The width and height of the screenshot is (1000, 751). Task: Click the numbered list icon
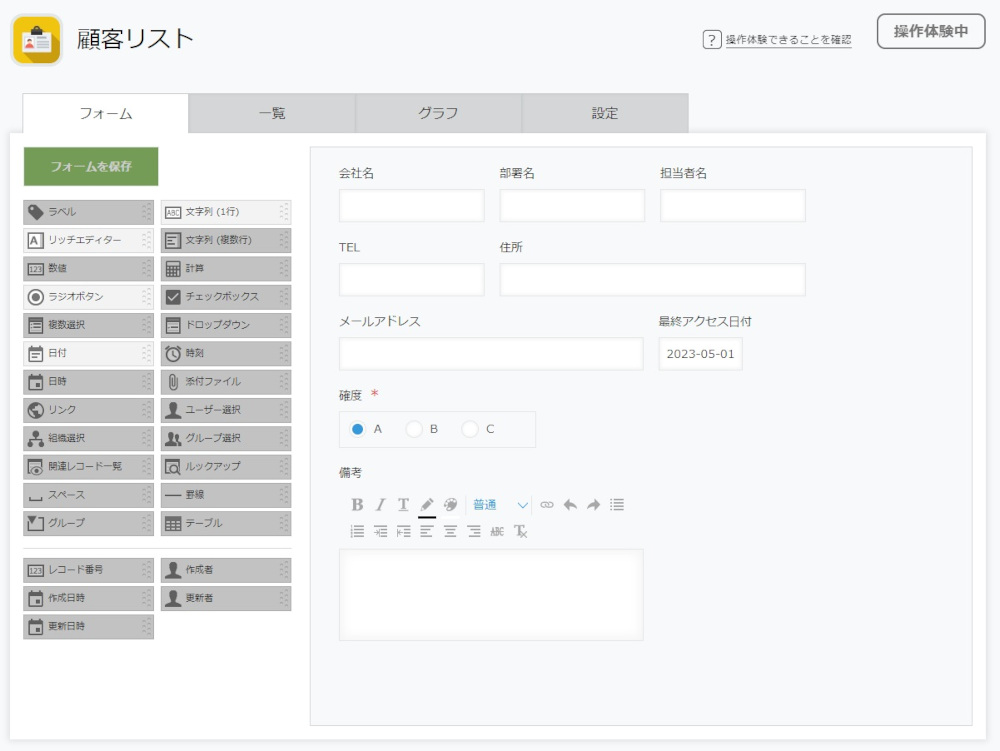pos(357,532)
